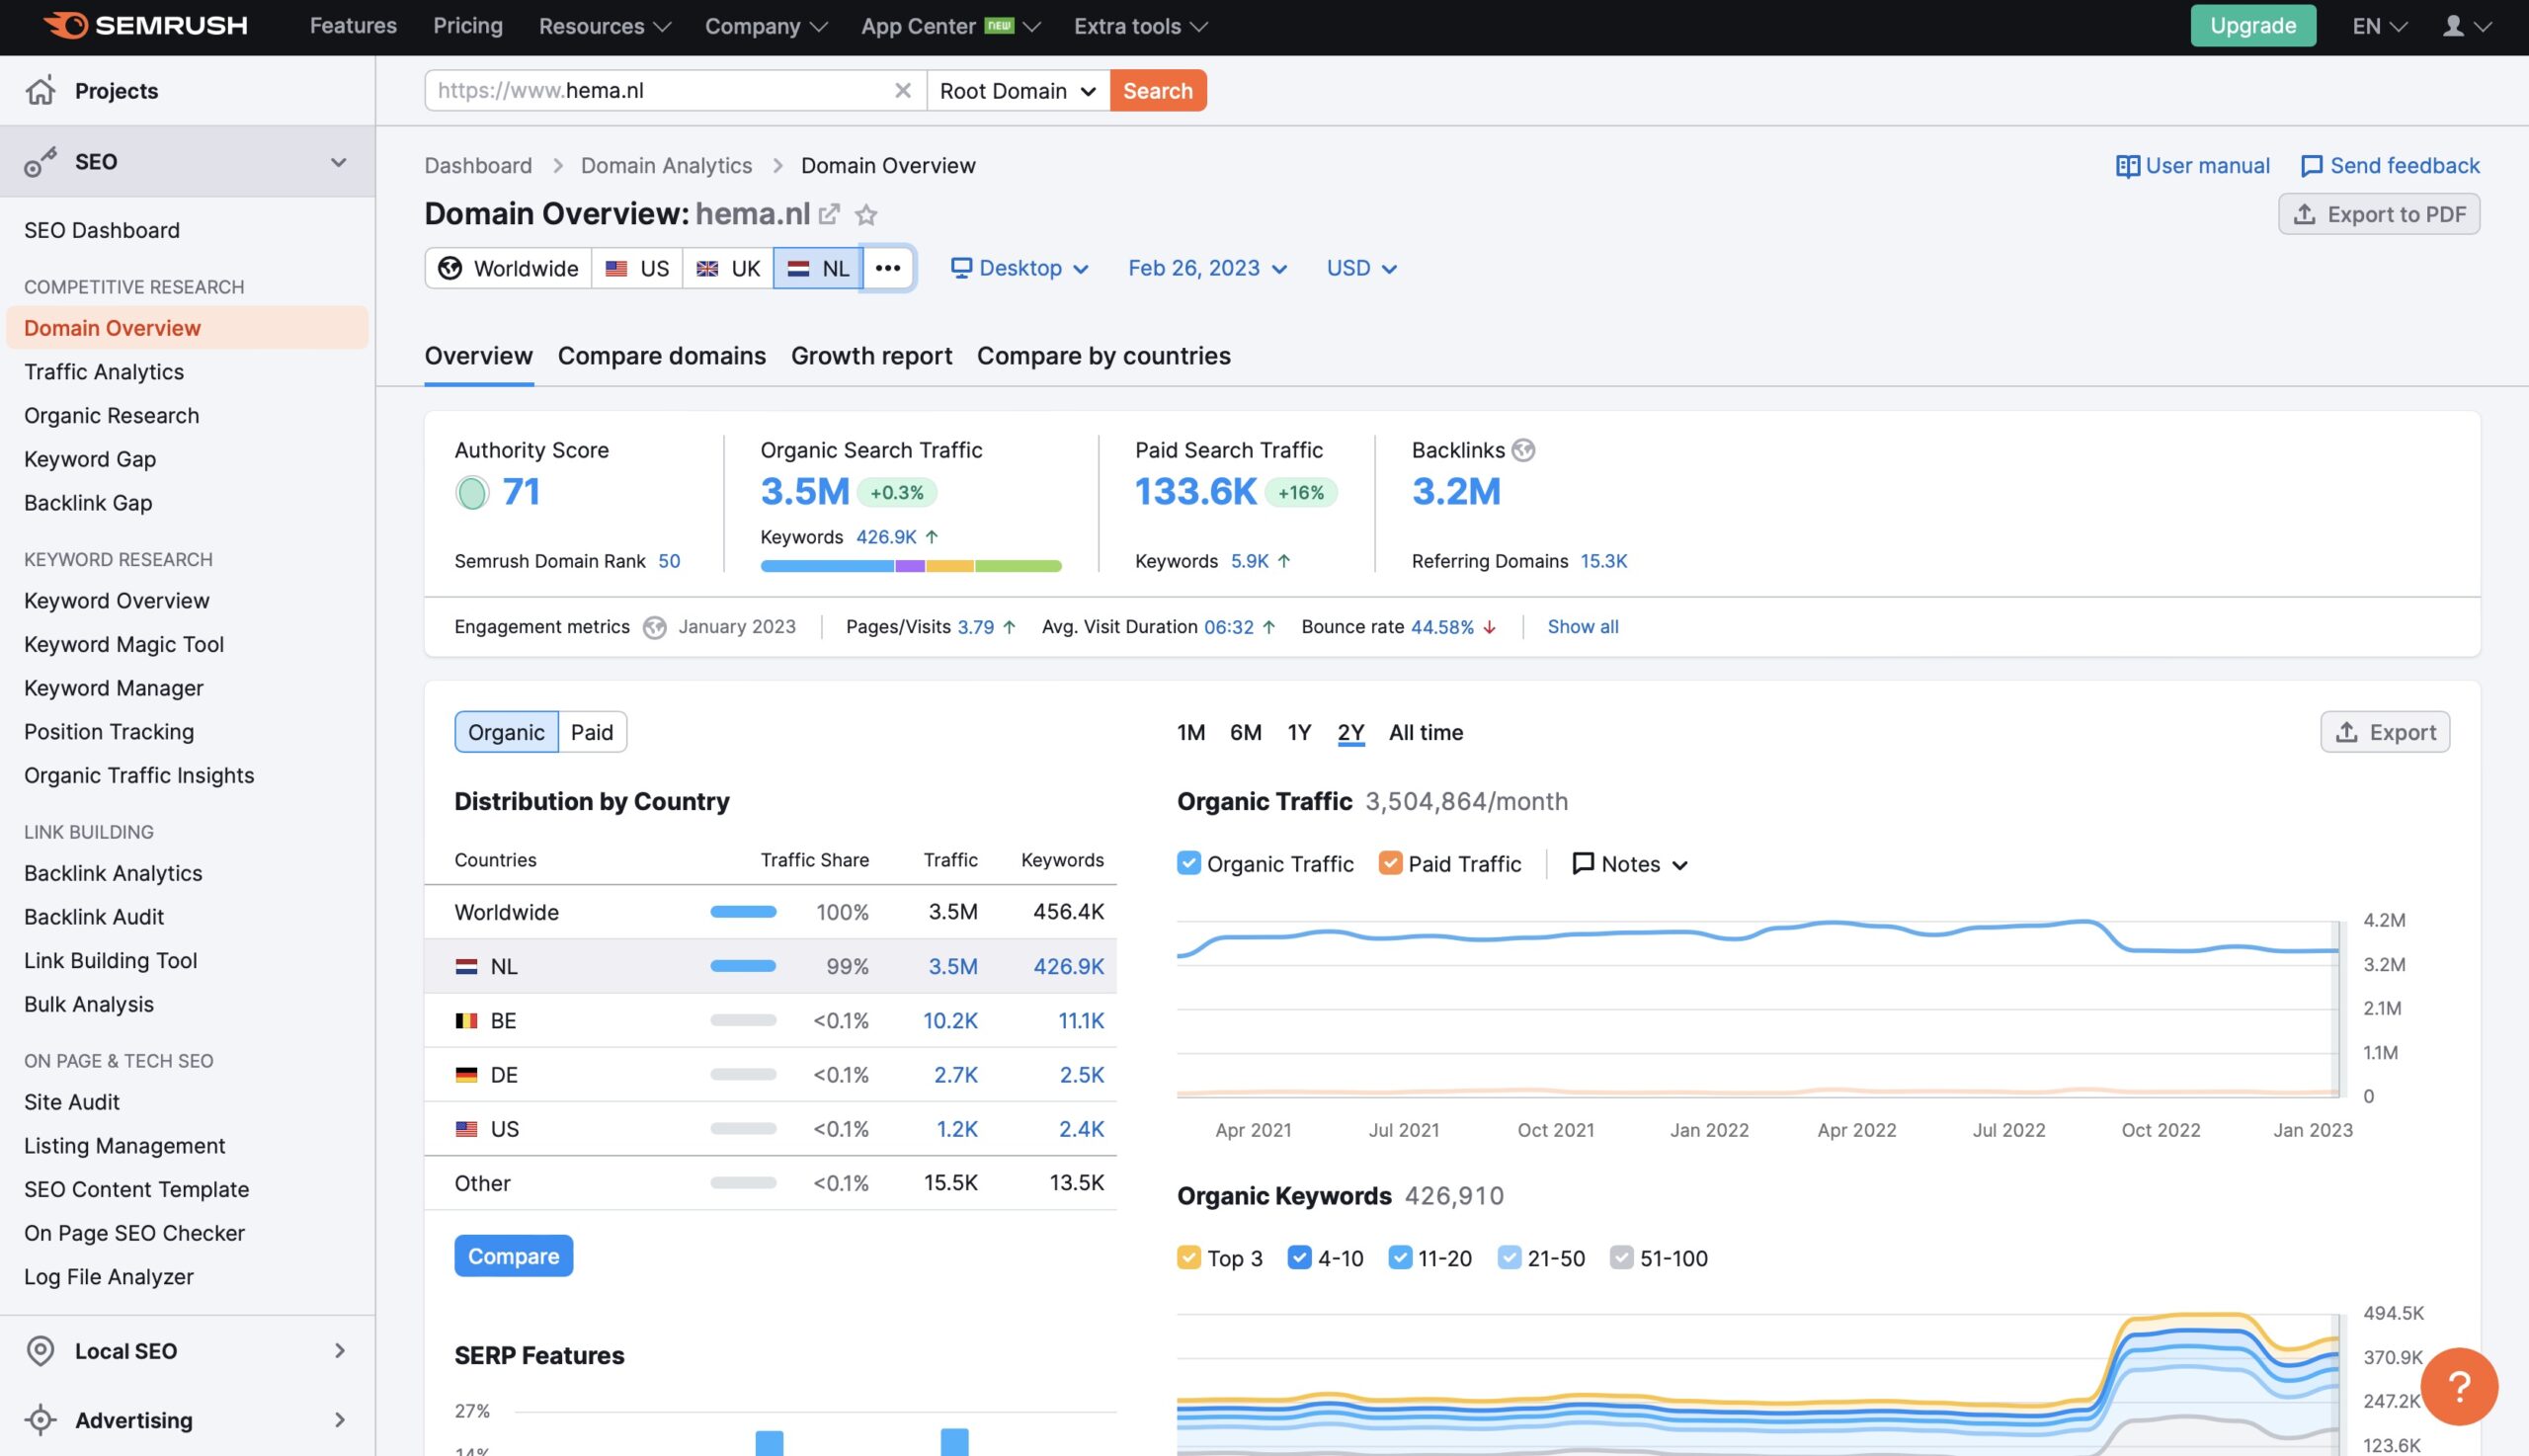Open hema.nl in external link icon
This screenshot has height=1456, width=2529.
829,213
